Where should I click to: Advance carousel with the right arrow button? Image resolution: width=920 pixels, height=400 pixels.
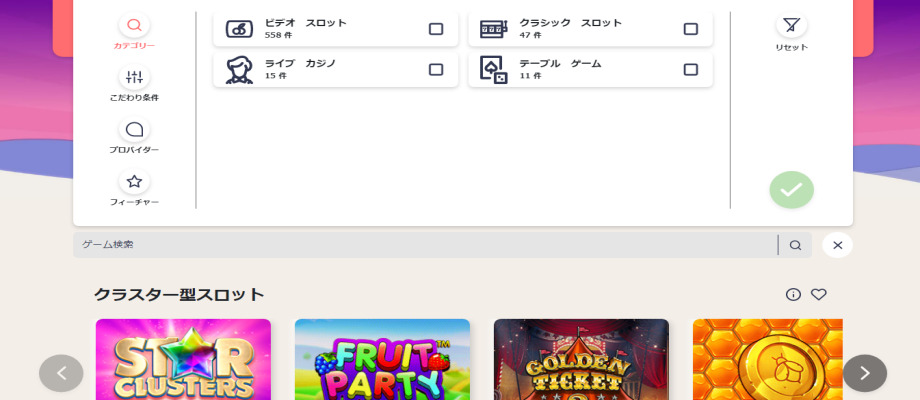[x=864, y=373]
